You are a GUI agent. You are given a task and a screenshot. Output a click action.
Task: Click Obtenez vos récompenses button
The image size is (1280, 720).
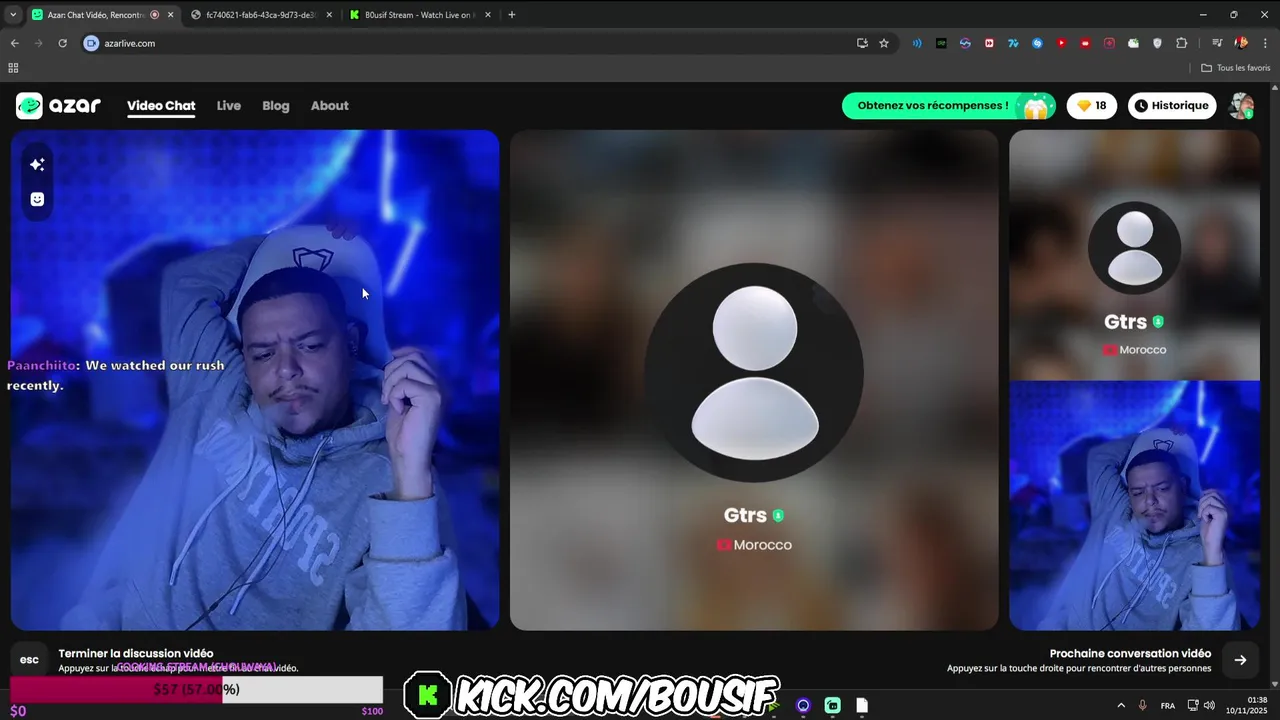click(x=948, y=105)
